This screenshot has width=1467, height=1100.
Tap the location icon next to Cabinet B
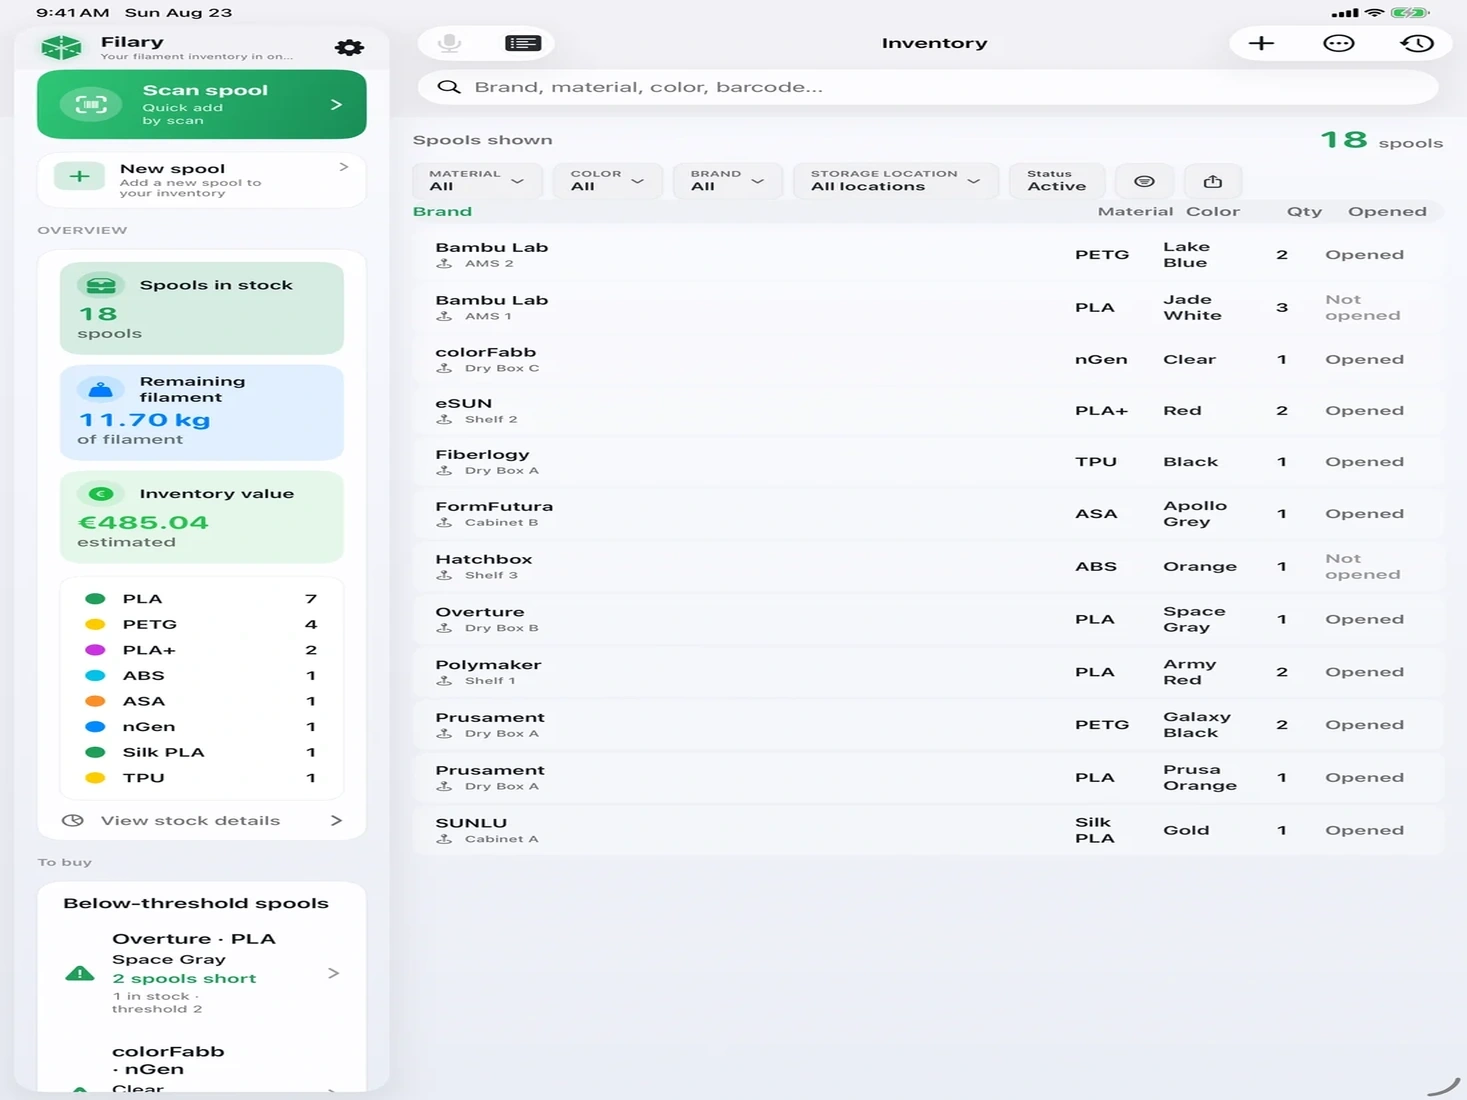tap(445, 523)
